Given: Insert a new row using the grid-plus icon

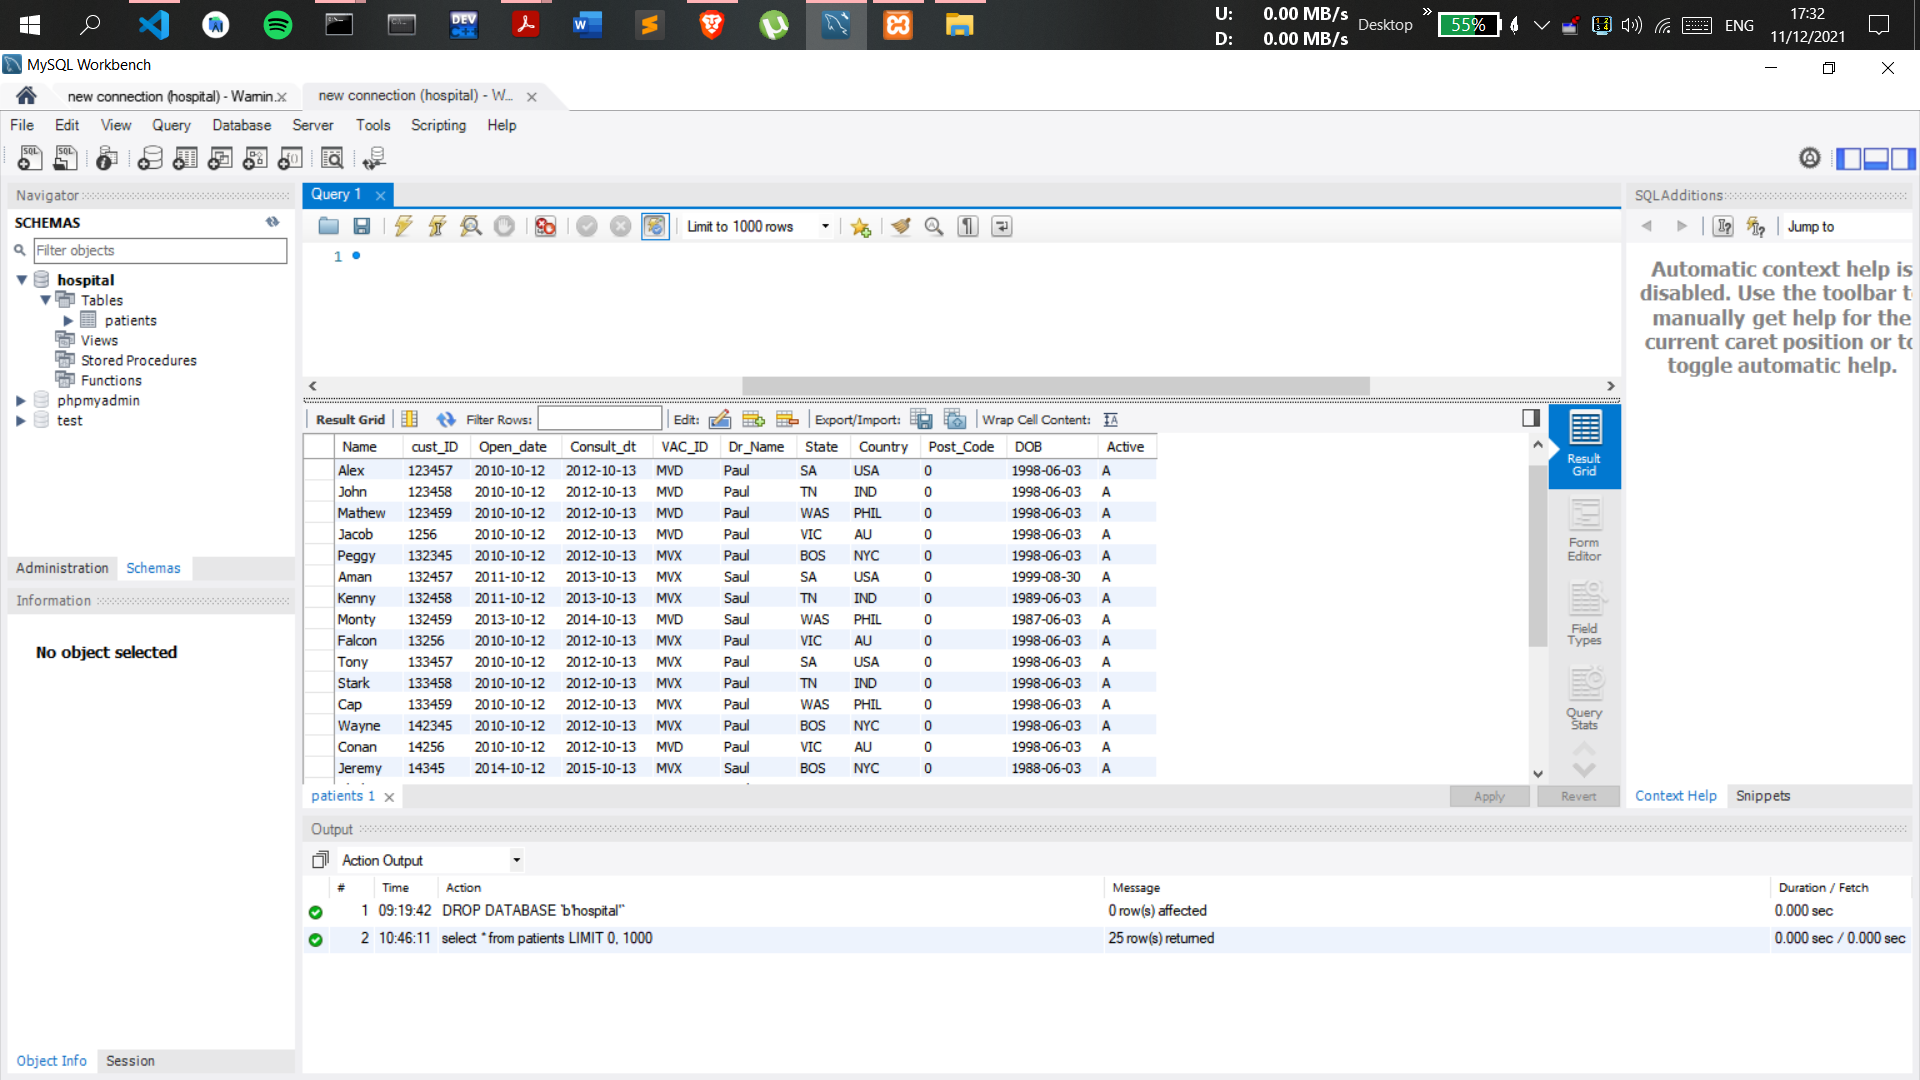Looking at the screenshot, I should 755,419.
